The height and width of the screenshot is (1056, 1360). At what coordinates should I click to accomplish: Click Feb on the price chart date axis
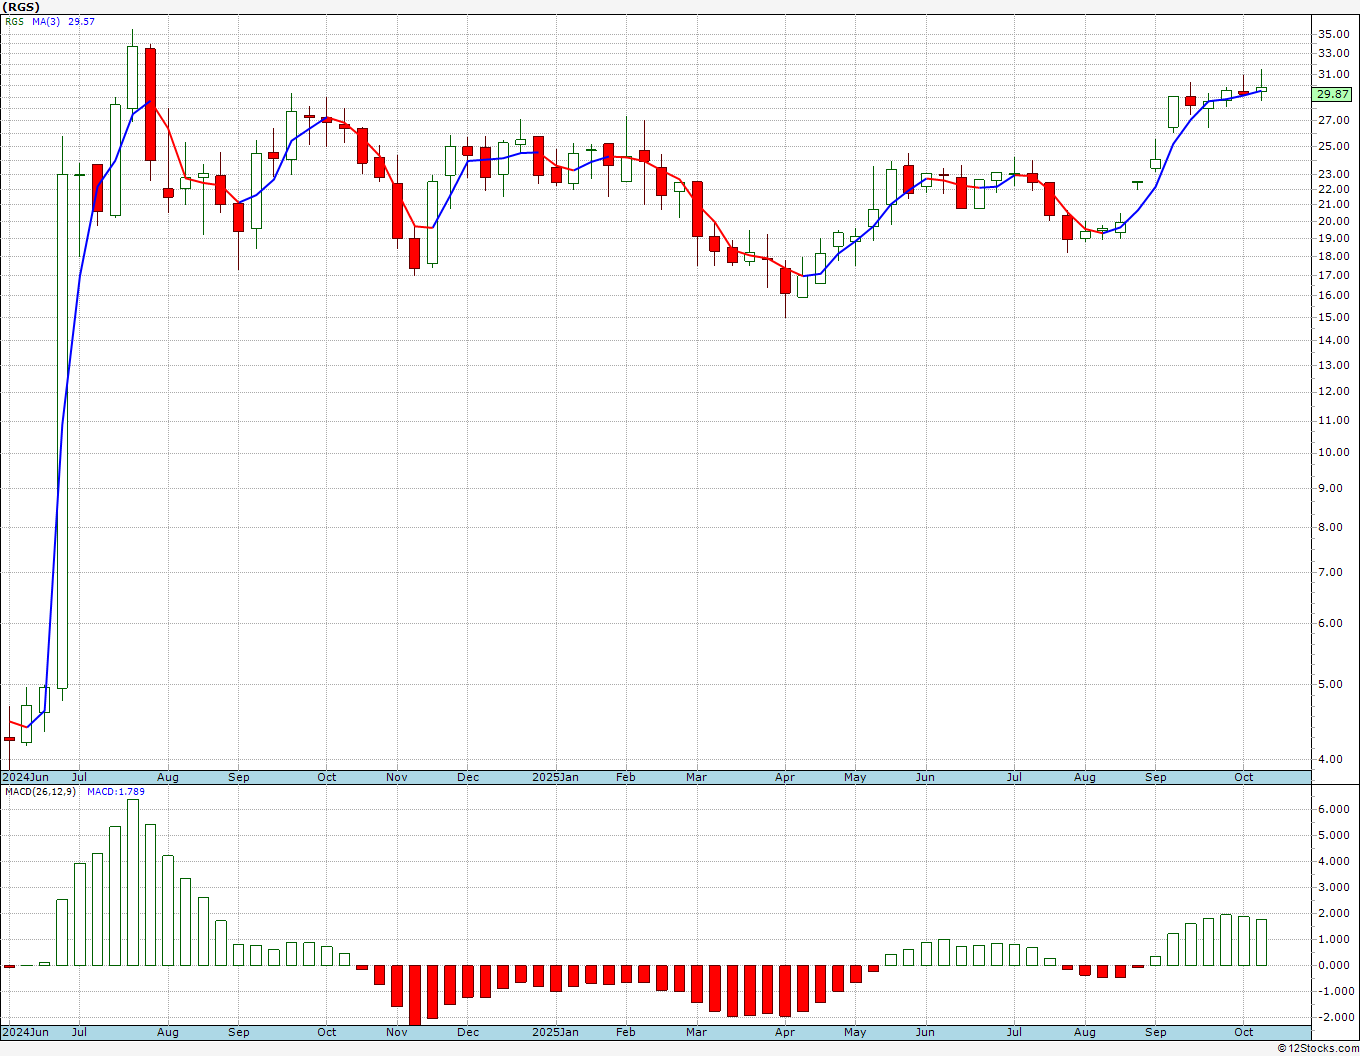(x=626, y=777)
